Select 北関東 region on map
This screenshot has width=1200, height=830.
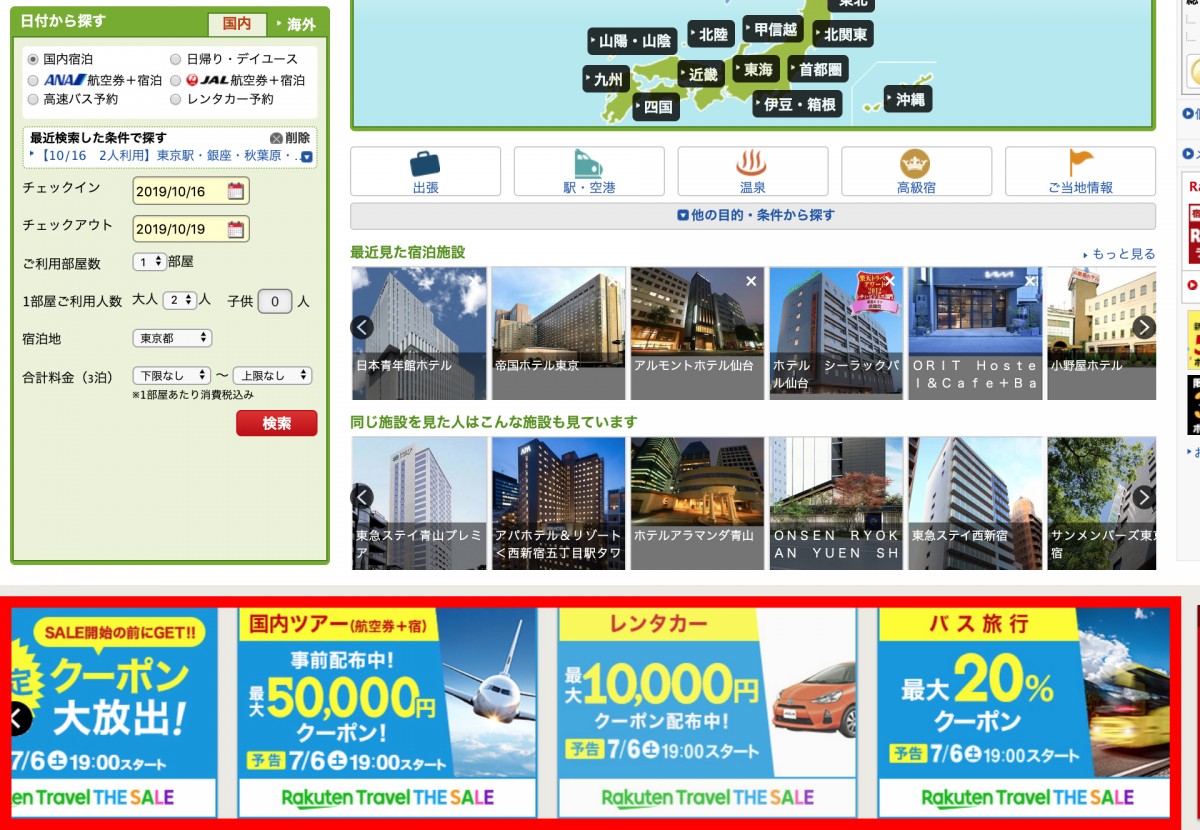pyautogui.click(x=844, y=34)
